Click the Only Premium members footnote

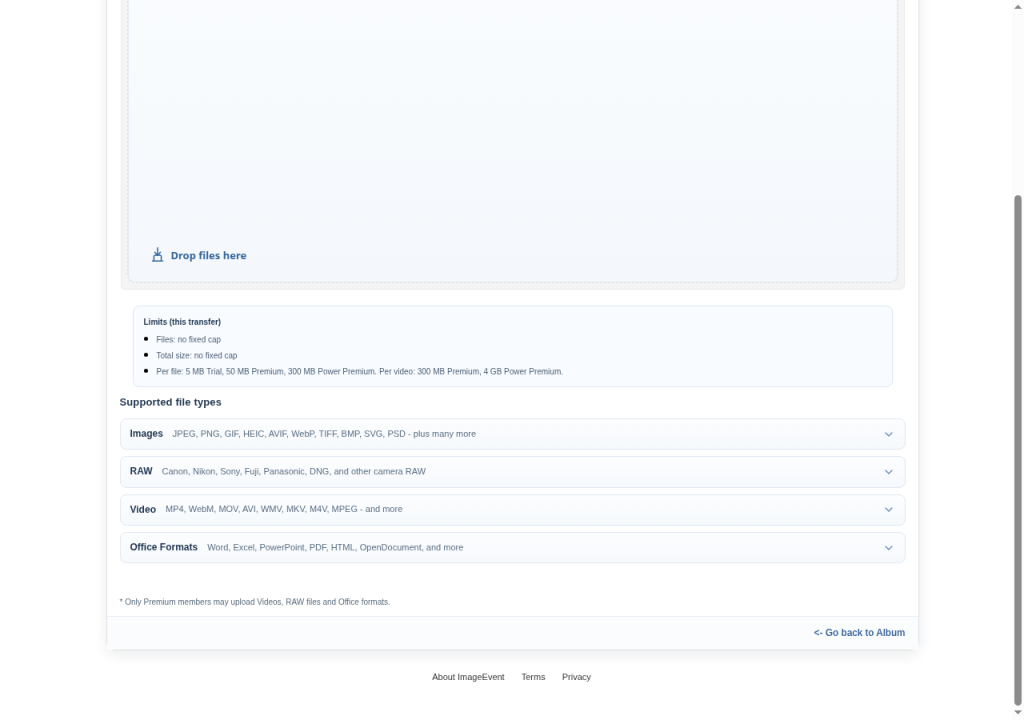point(255,602)
